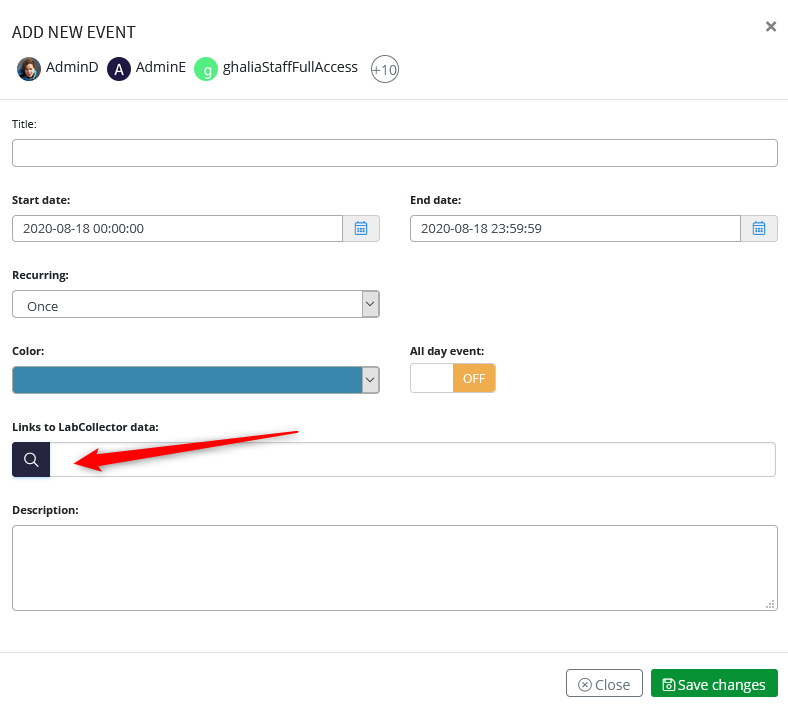788x708 pixels.
Task: Close the dialog with the X icon
Action: pyautogui.click(x=771, y=27)
